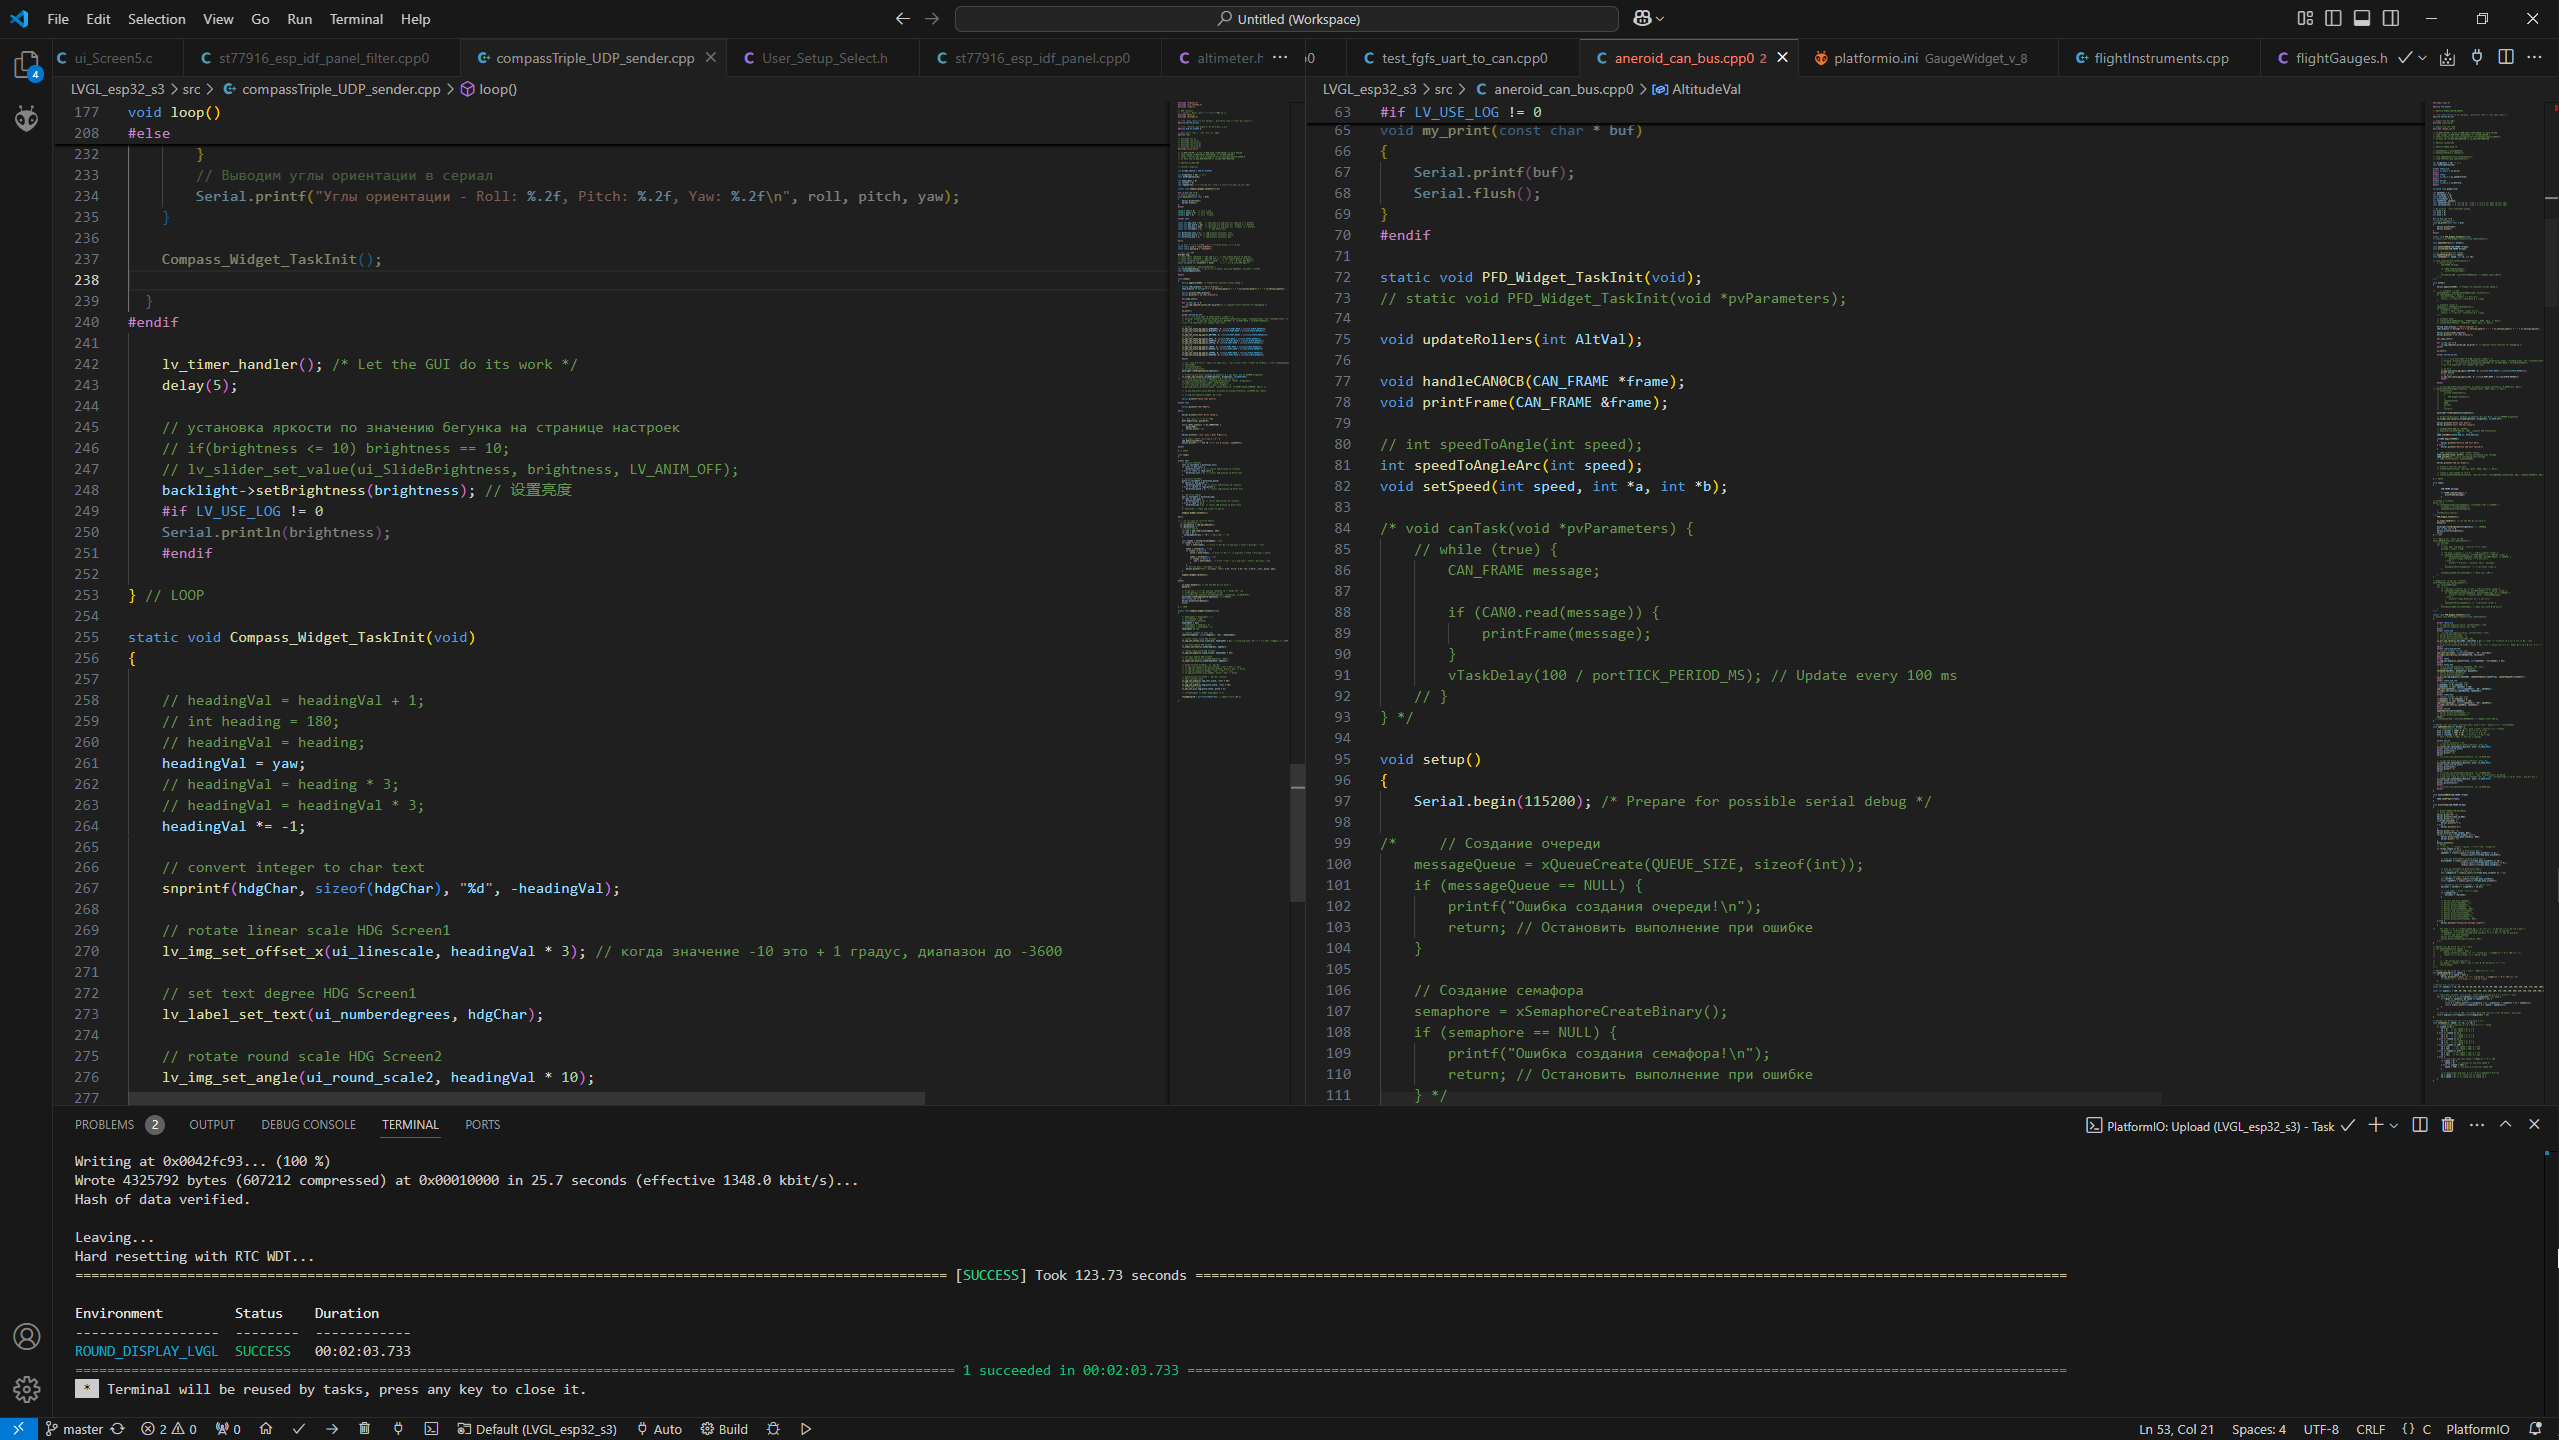Close the aneroid_can_bus.cpp0 tab
Image resolution: width=2559 pixels, height=1440 pixels.
coord(1782,58)
